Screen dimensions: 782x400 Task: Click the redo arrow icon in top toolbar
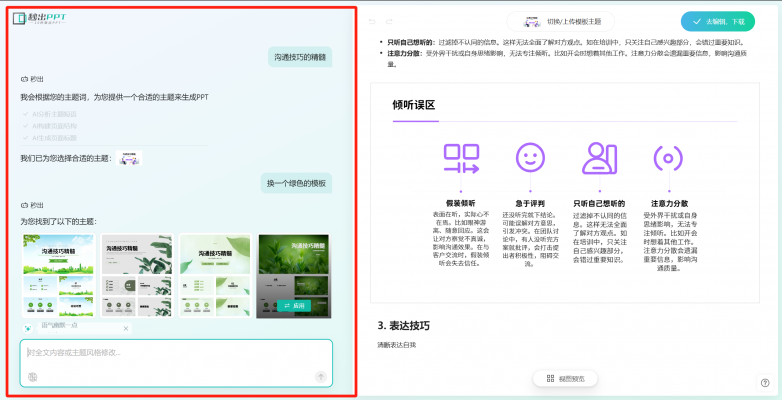pos(390,21)
